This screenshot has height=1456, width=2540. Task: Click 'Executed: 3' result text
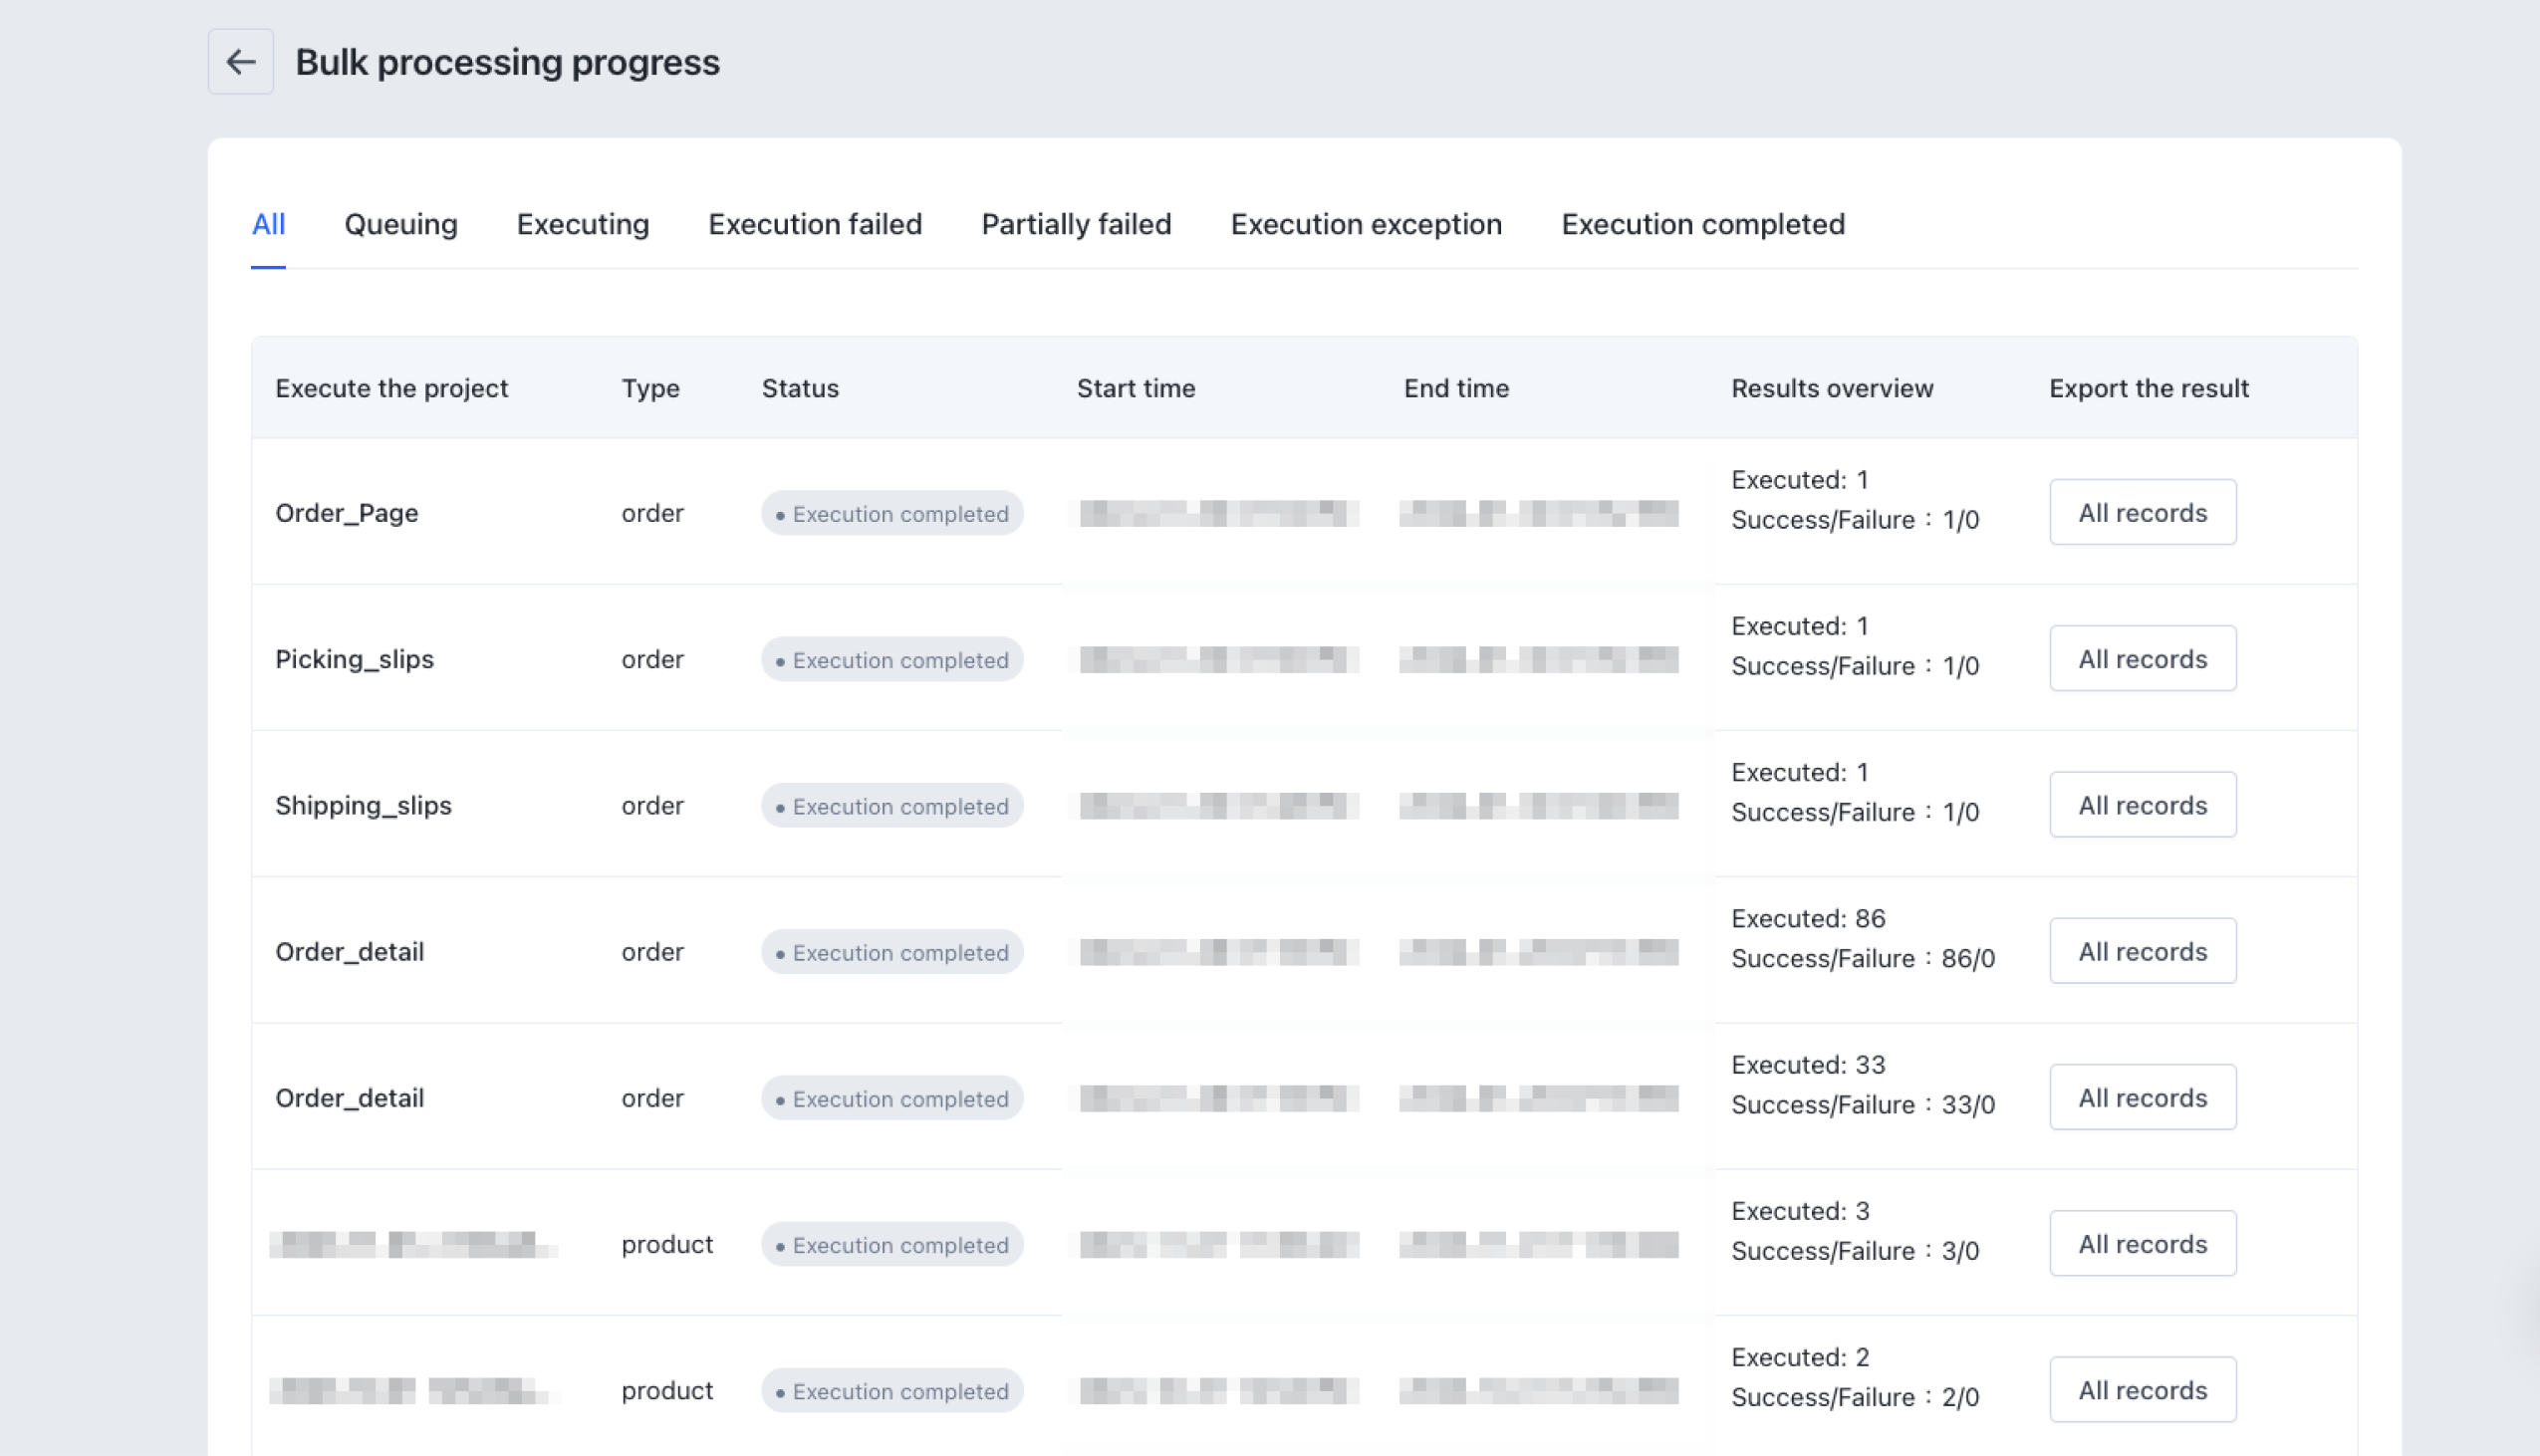[x=1800, y=1210]
